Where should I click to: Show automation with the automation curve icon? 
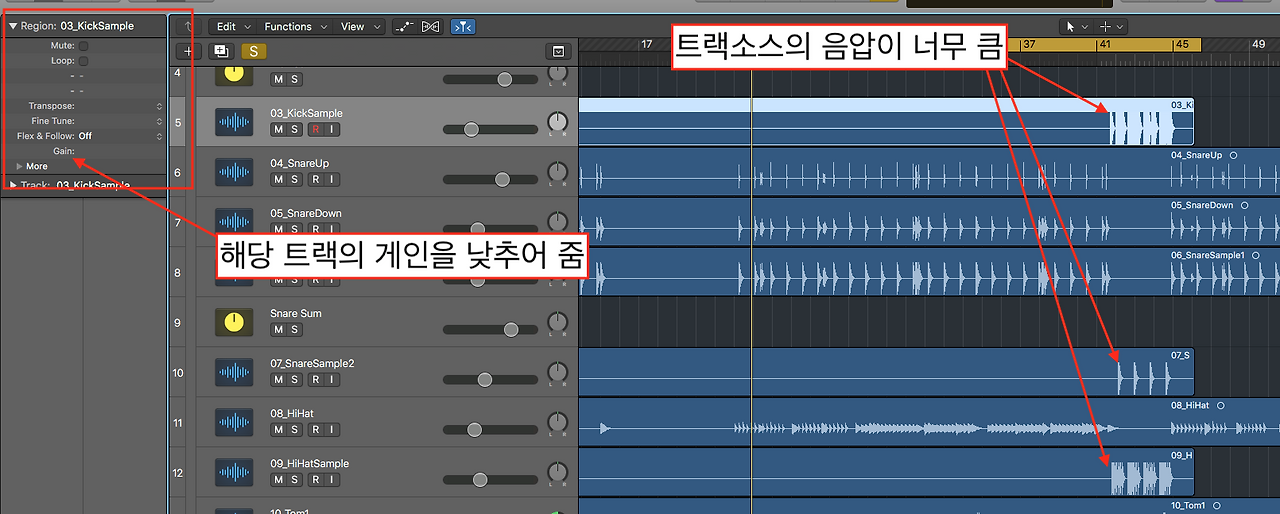click(405, 27)
